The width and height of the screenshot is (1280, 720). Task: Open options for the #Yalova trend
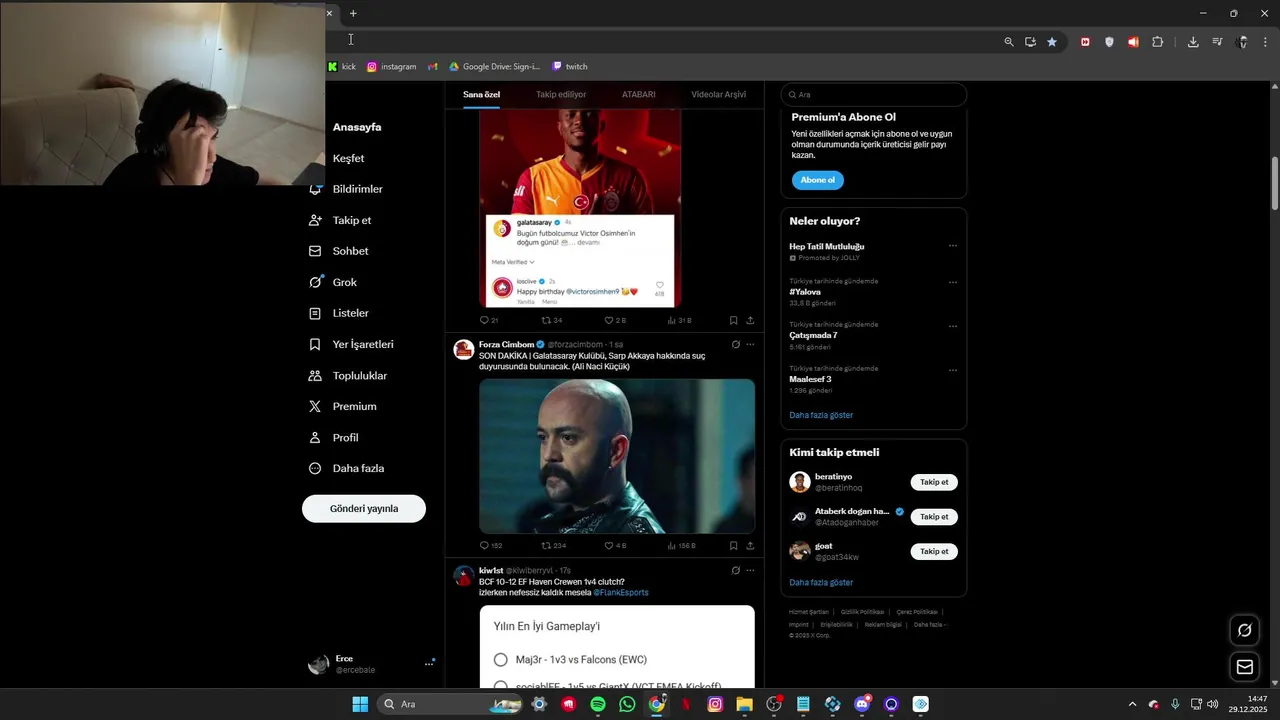click(x=952, y=282)
